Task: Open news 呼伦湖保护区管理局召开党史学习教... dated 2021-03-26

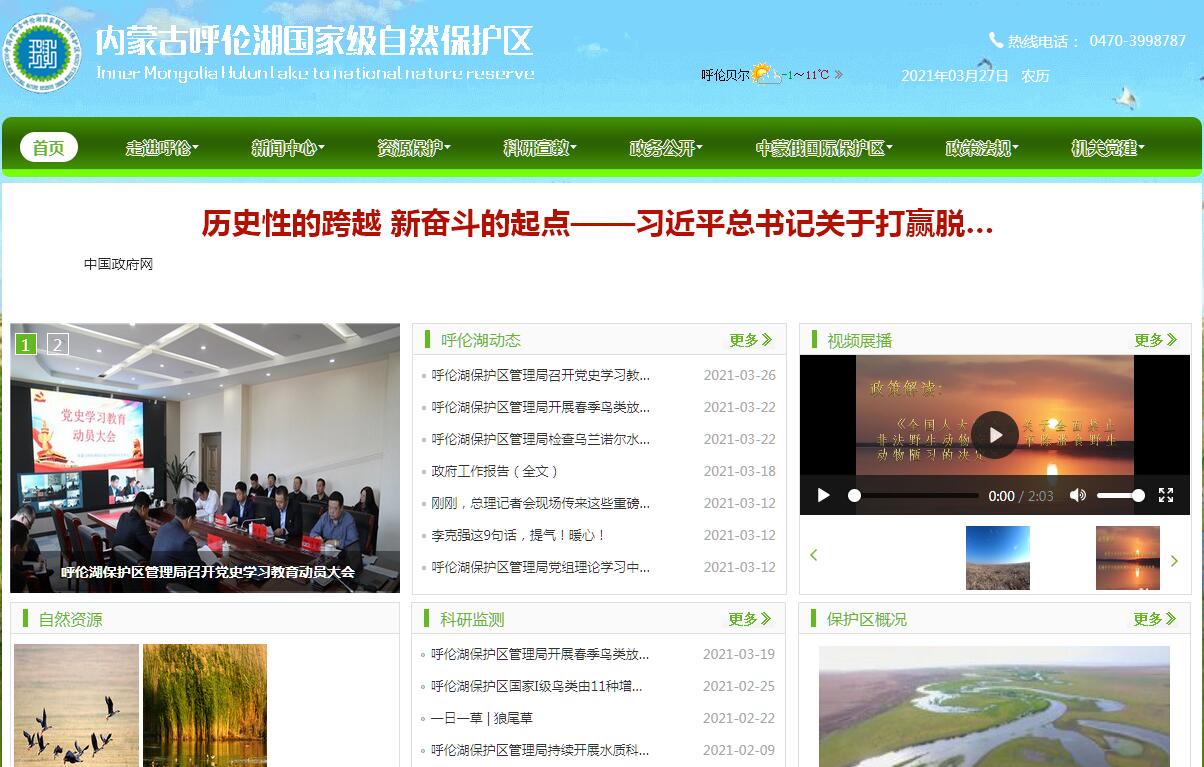Action: click(541, 375)
